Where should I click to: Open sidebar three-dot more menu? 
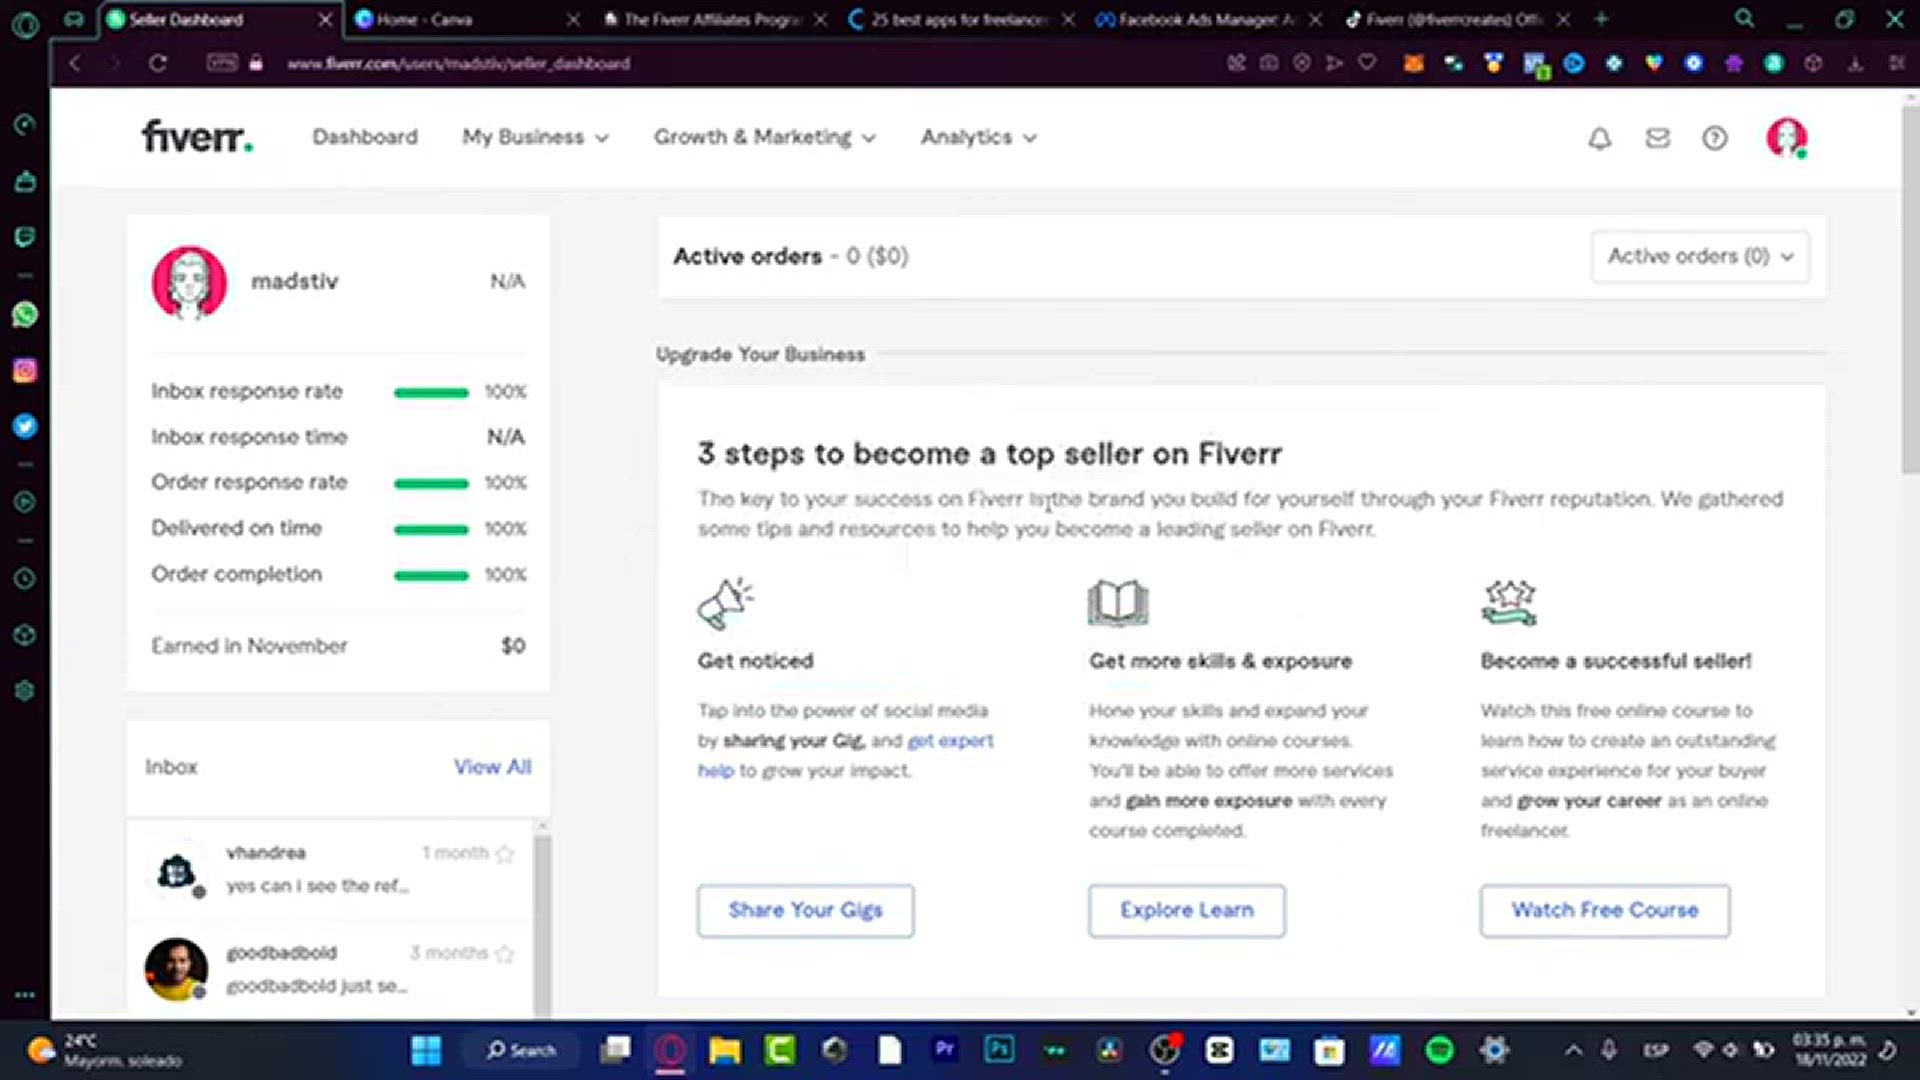(25, 995)
